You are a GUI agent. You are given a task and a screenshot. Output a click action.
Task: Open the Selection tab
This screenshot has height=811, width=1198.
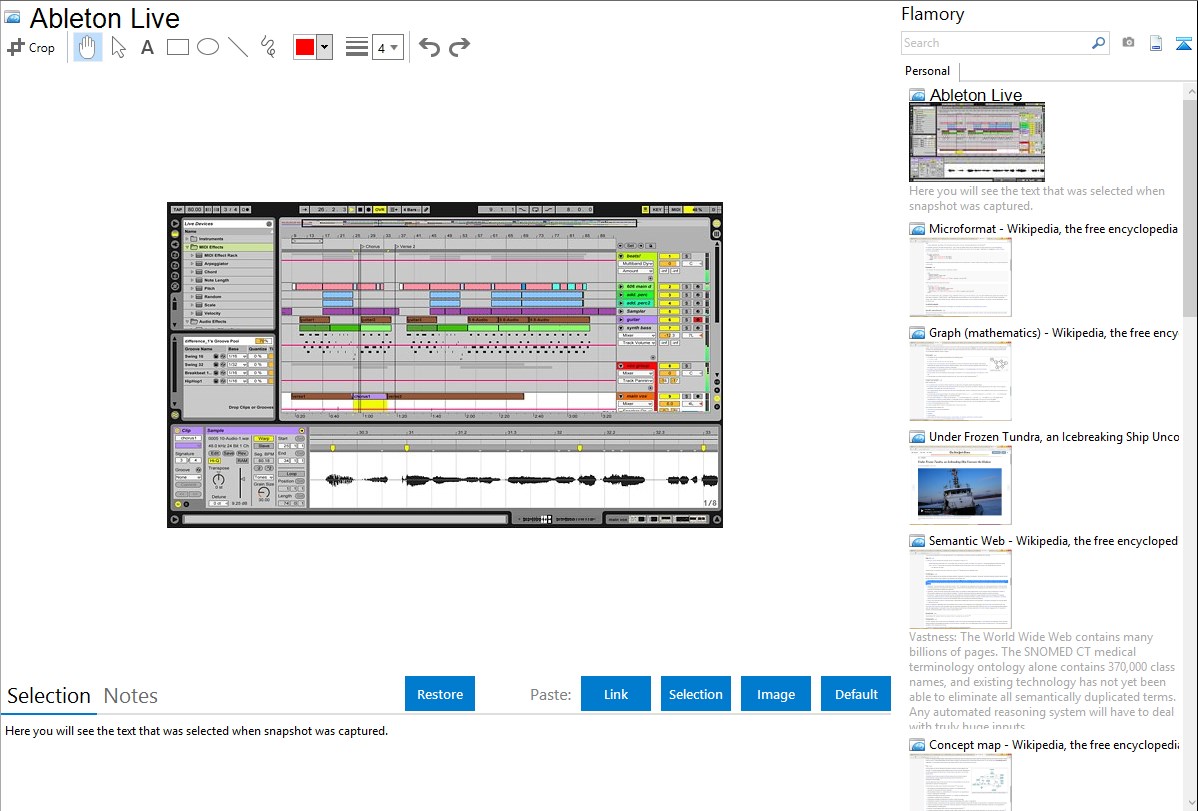(49, 696)
